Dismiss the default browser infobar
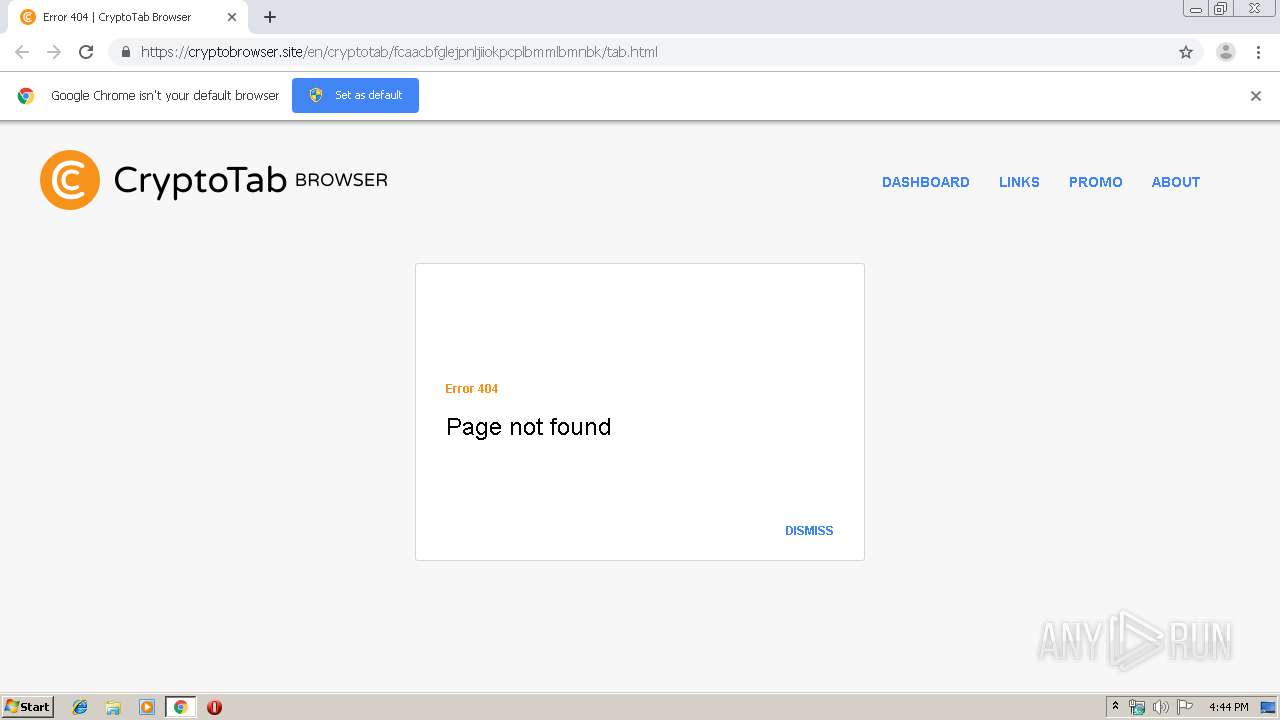This screenshot has height=720, width=1280. (1256, 96)
